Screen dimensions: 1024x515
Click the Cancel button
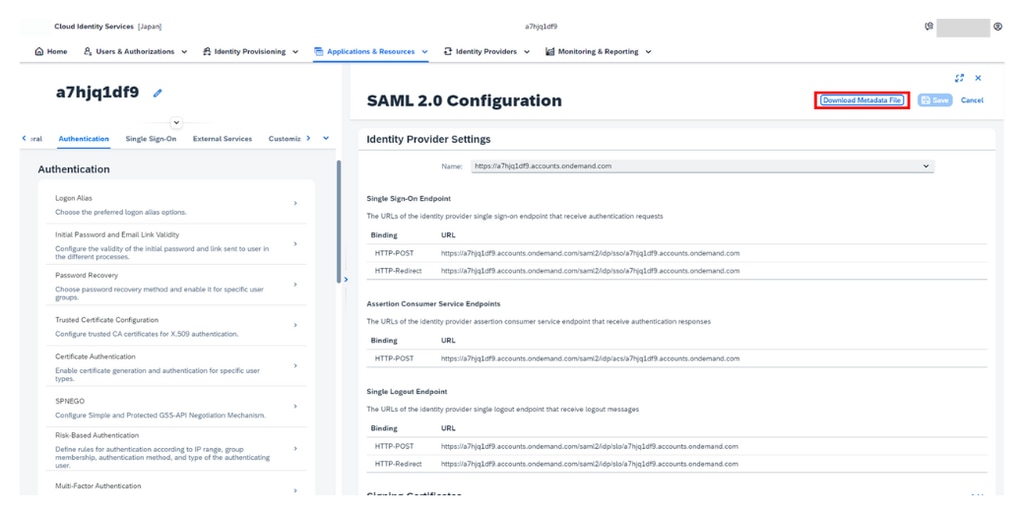(x=971, y=100)
